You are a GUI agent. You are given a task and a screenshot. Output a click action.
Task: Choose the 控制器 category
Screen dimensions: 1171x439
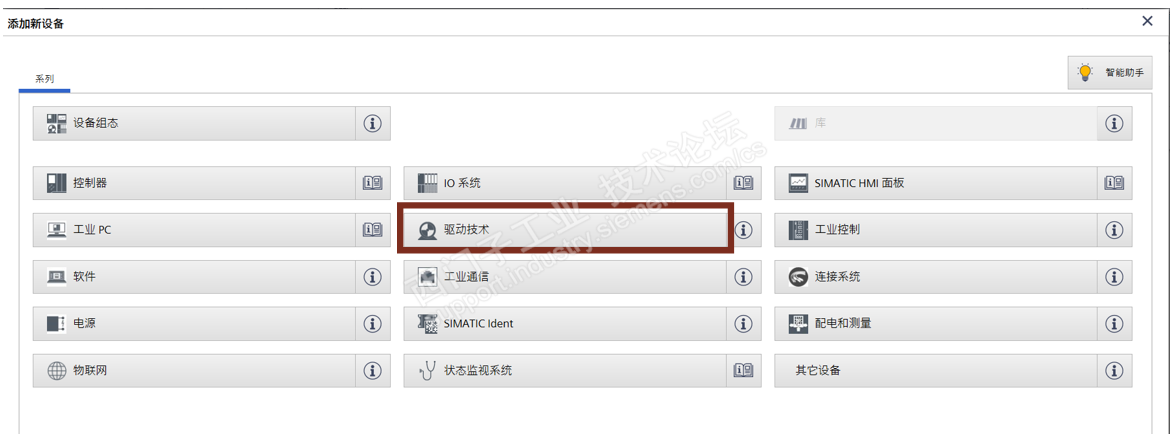[195, 183]
